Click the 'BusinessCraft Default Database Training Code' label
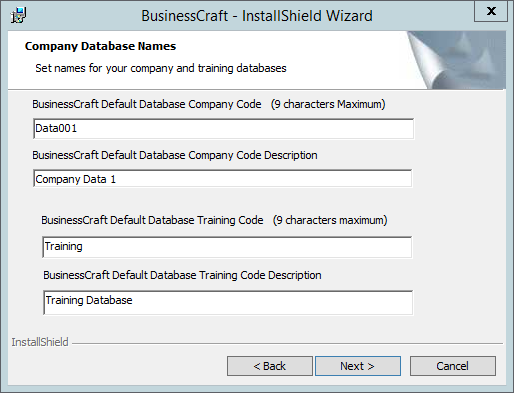Image resolution: width=514 pixels, height=393 pixels. coord(152,220)
